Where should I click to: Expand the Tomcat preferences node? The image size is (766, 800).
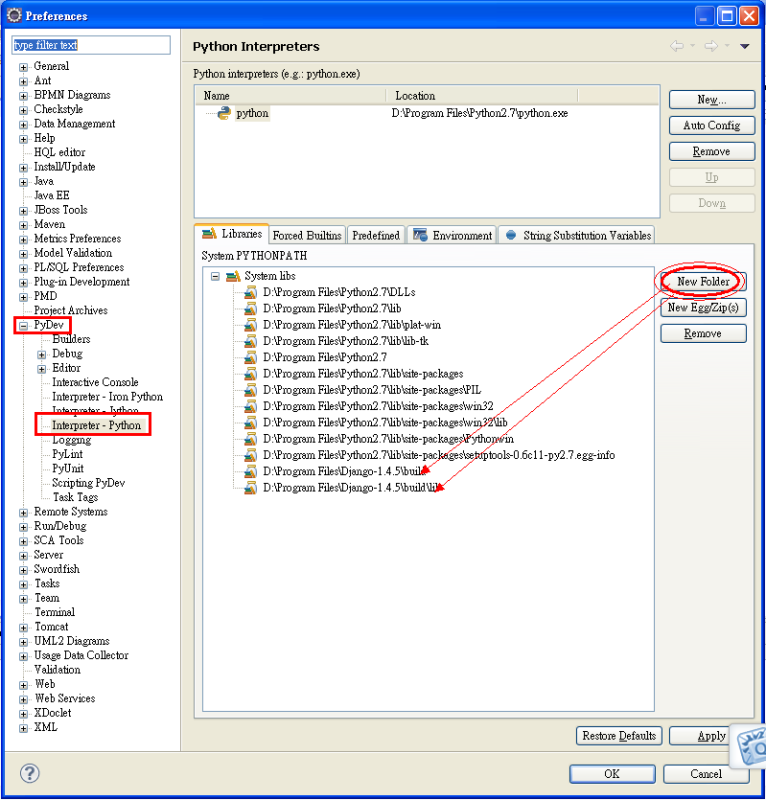(x=23, y=628)
